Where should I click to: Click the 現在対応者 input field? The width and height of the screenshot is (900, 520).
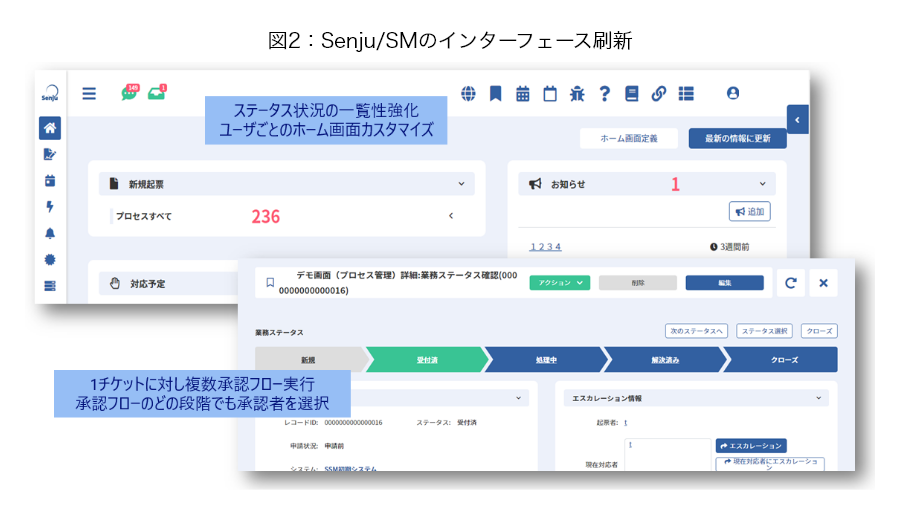pyautogui.click(x=668, y=455)
